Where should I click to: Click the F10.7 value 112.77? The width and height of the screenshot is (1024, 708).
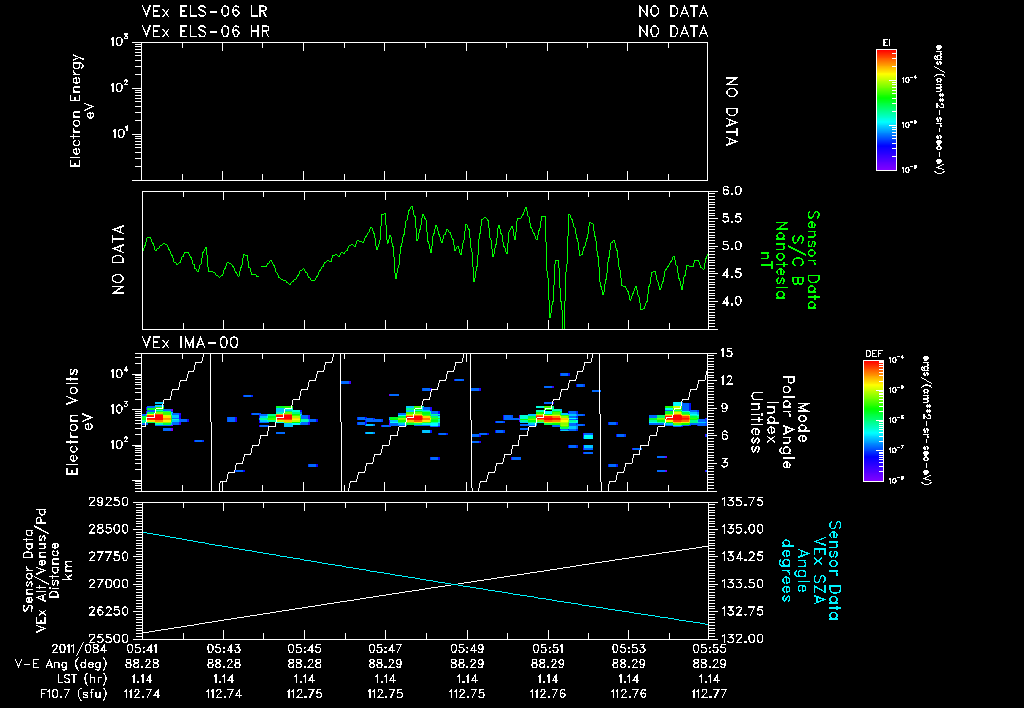709,694
